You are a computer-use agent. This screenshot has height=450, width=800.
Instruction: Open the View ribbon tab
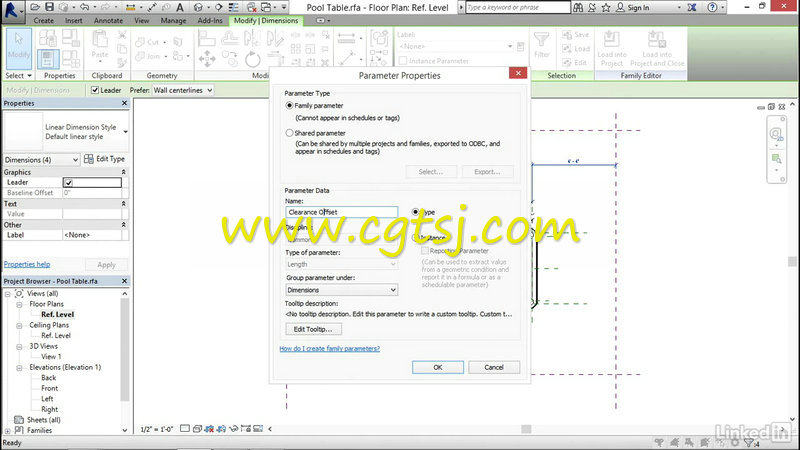(142, 20)
